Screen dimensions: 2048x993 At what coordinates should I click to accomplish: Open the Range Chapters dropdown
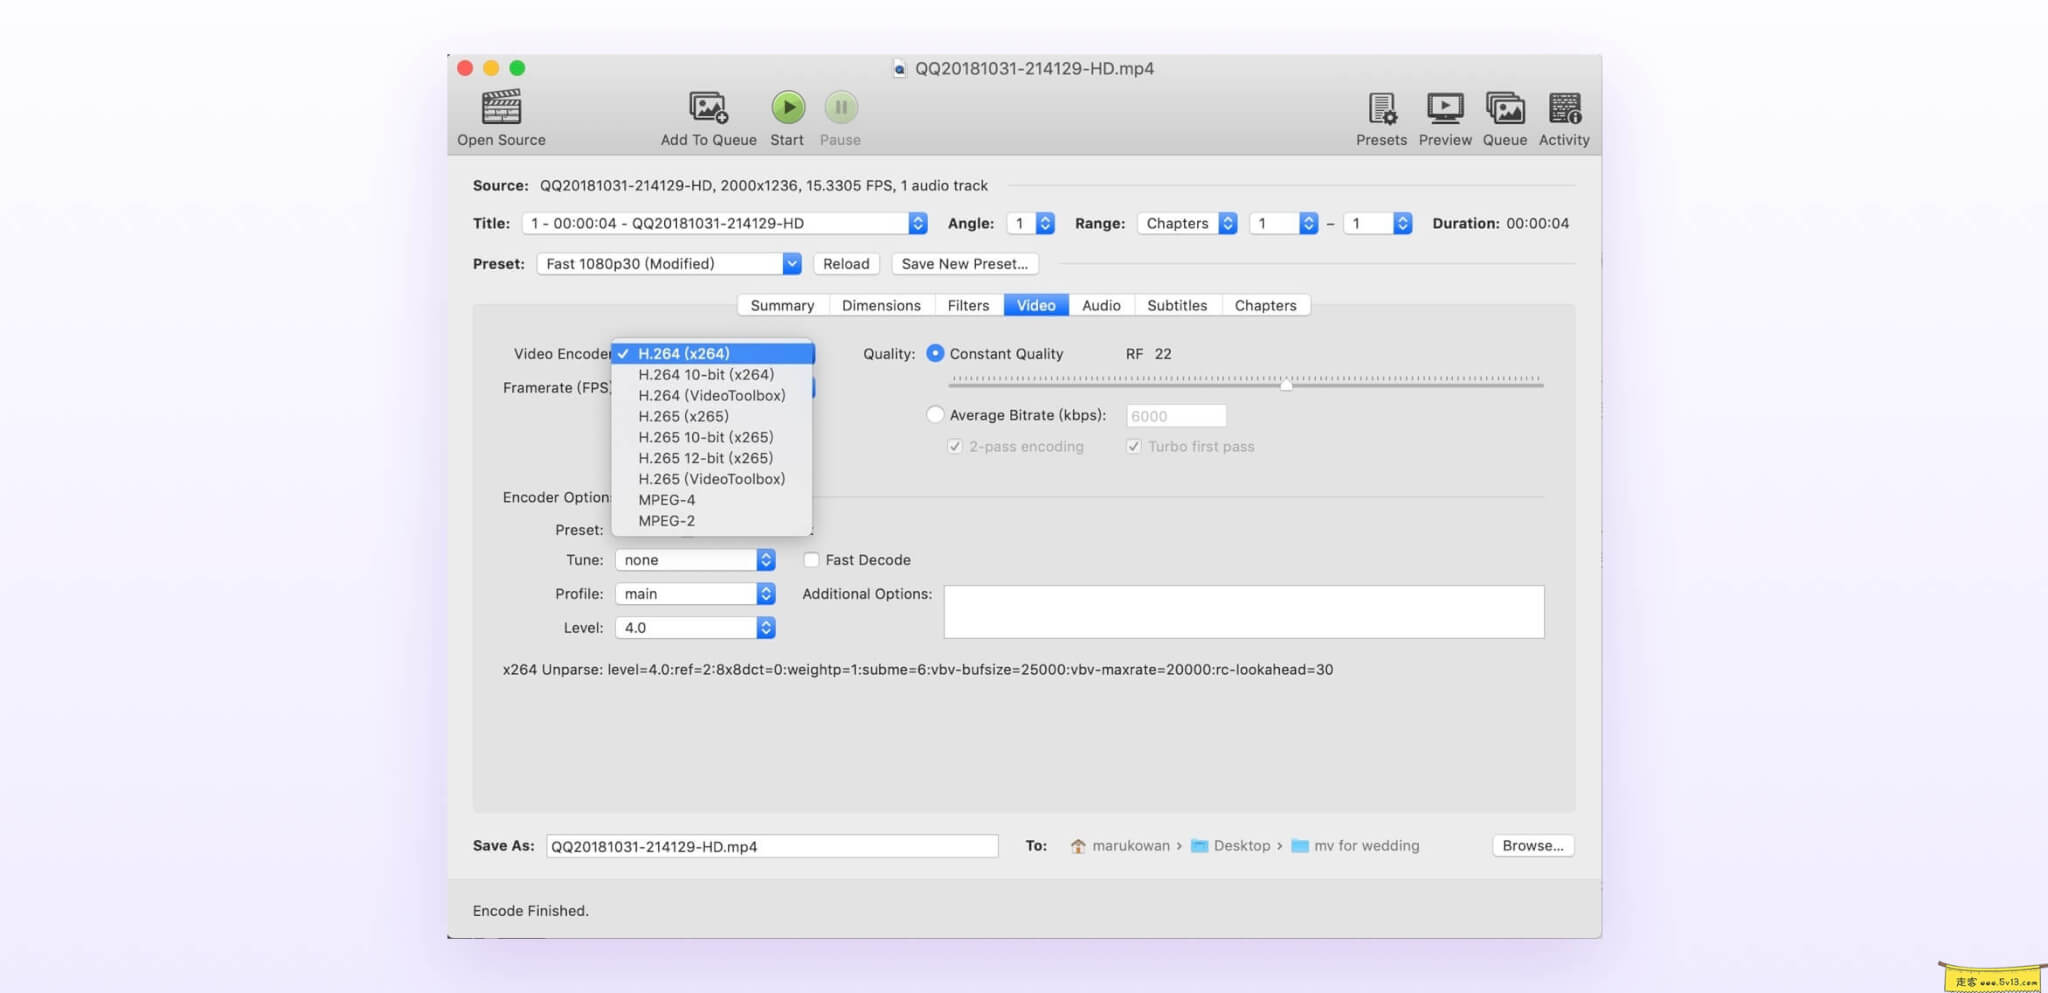[1187, 224]
